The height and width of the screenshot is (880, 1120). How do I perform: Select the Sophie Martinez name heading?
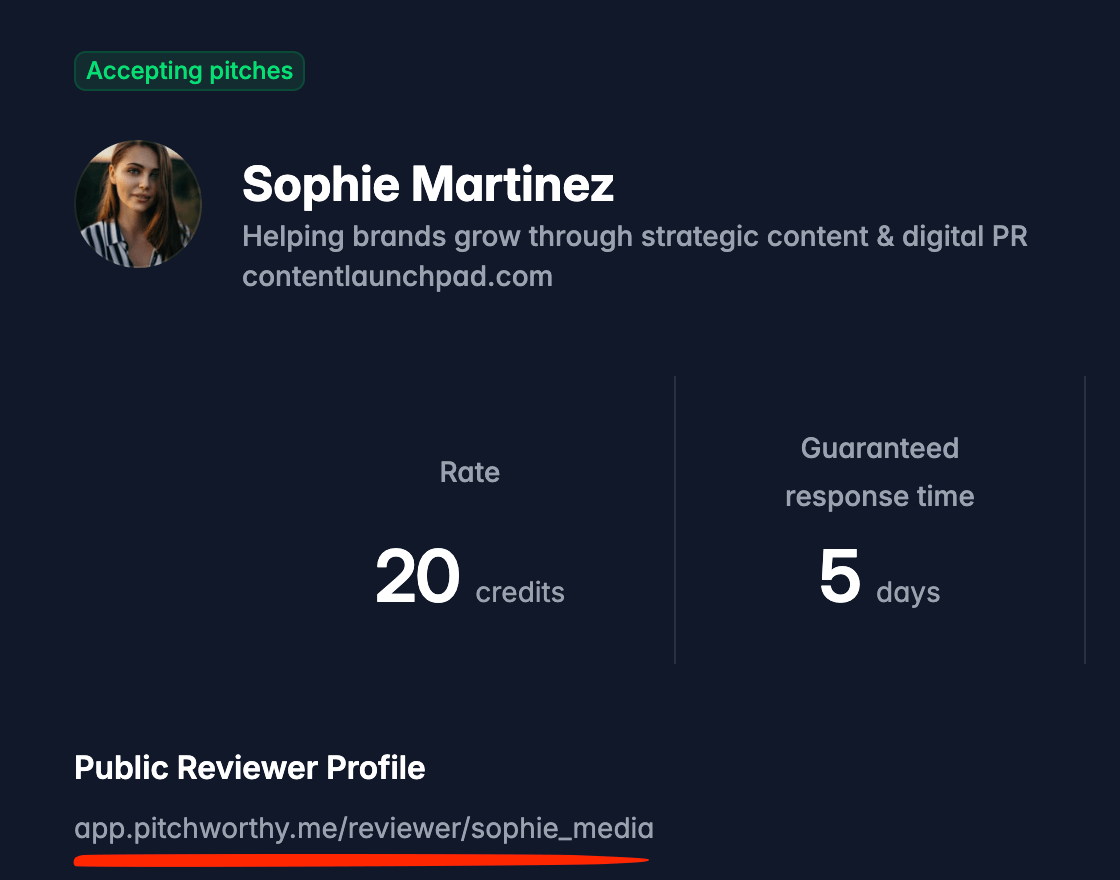[428, 184]
